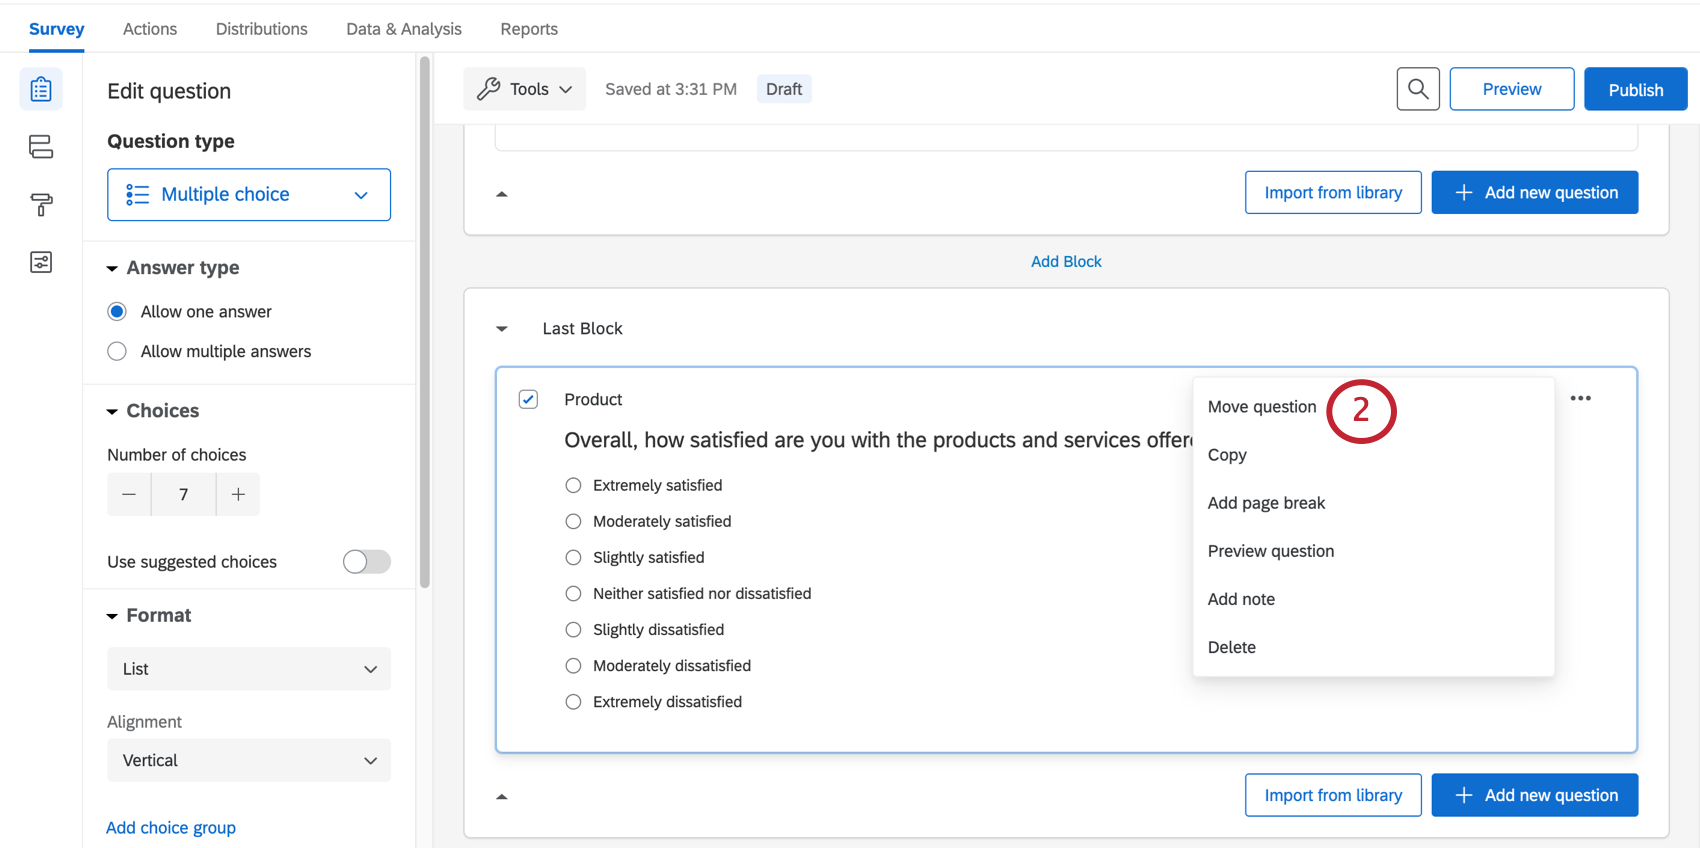
Task: Toggle Use suggested choices switch
Action: pos(366,562)
